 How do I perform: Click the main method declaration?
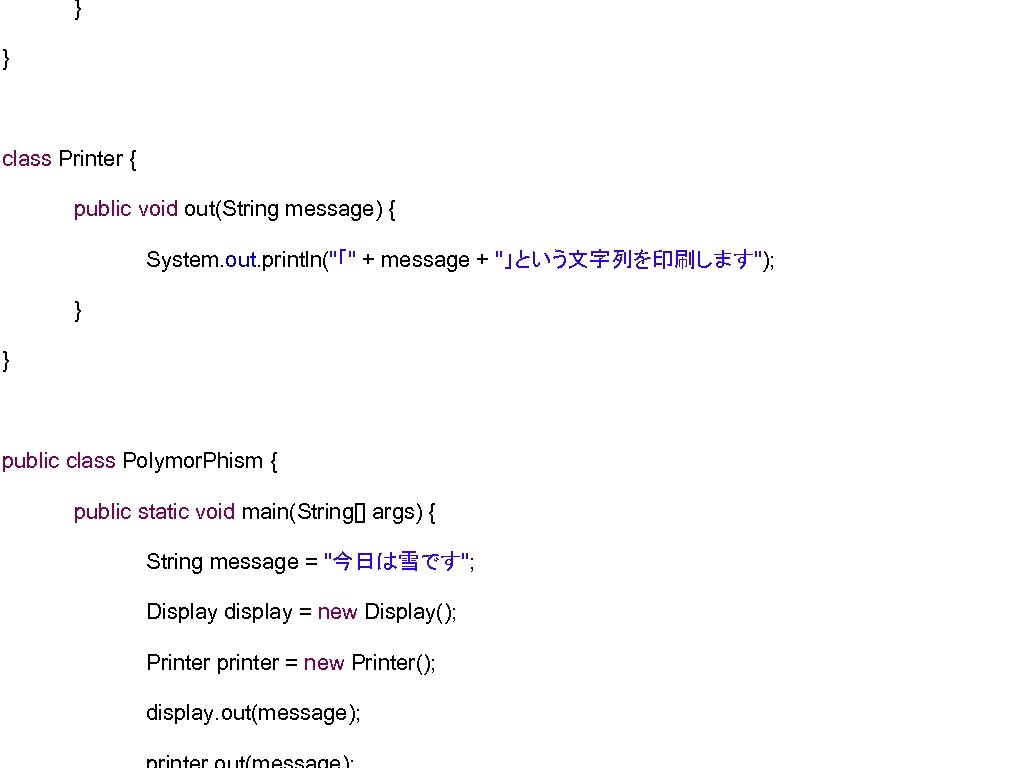point(253,511)
